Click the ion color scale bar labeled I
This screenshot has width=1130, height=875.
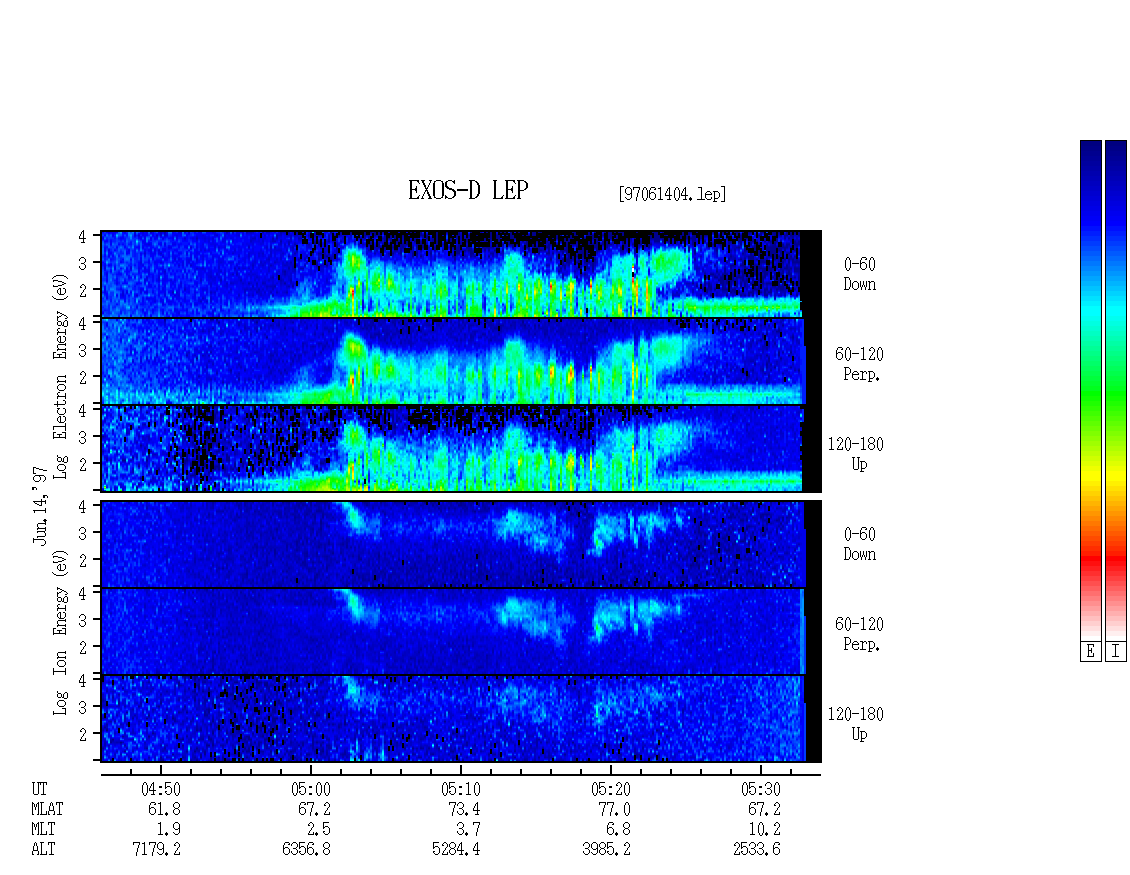[x=1116, y=390]
